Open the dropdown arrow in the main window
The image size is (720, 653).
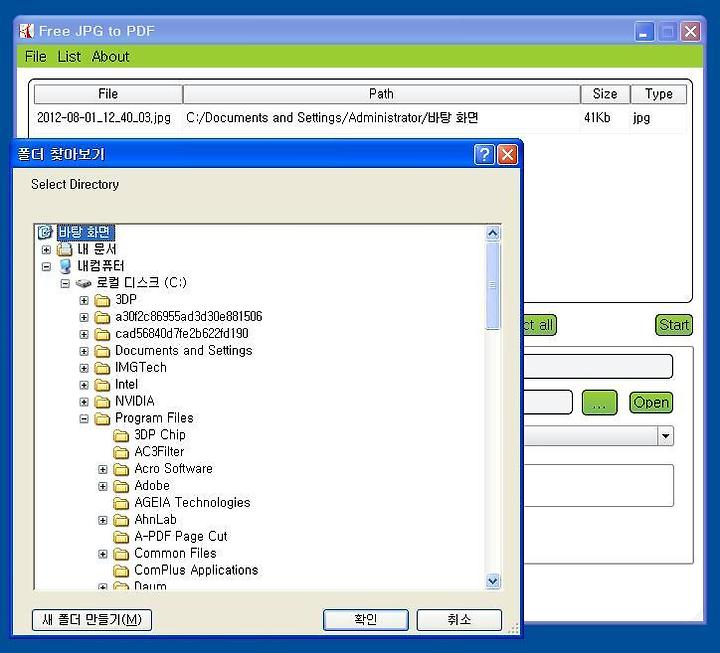click(x=665, y=436)
